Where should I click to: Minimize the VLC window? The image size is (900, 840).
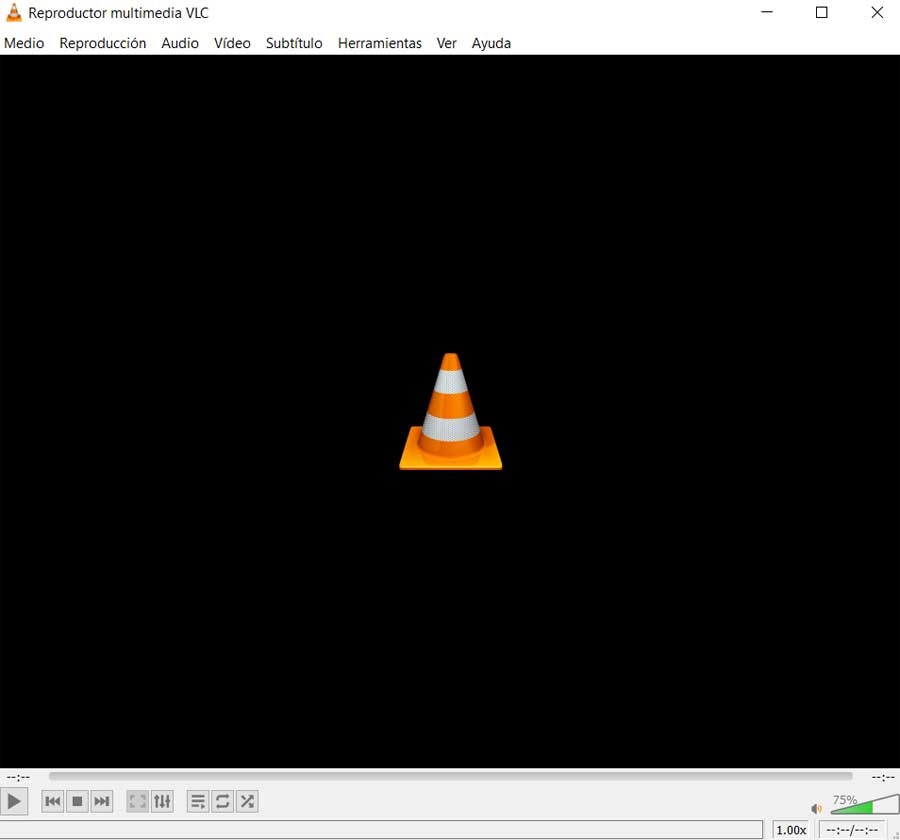pos(767,12)
